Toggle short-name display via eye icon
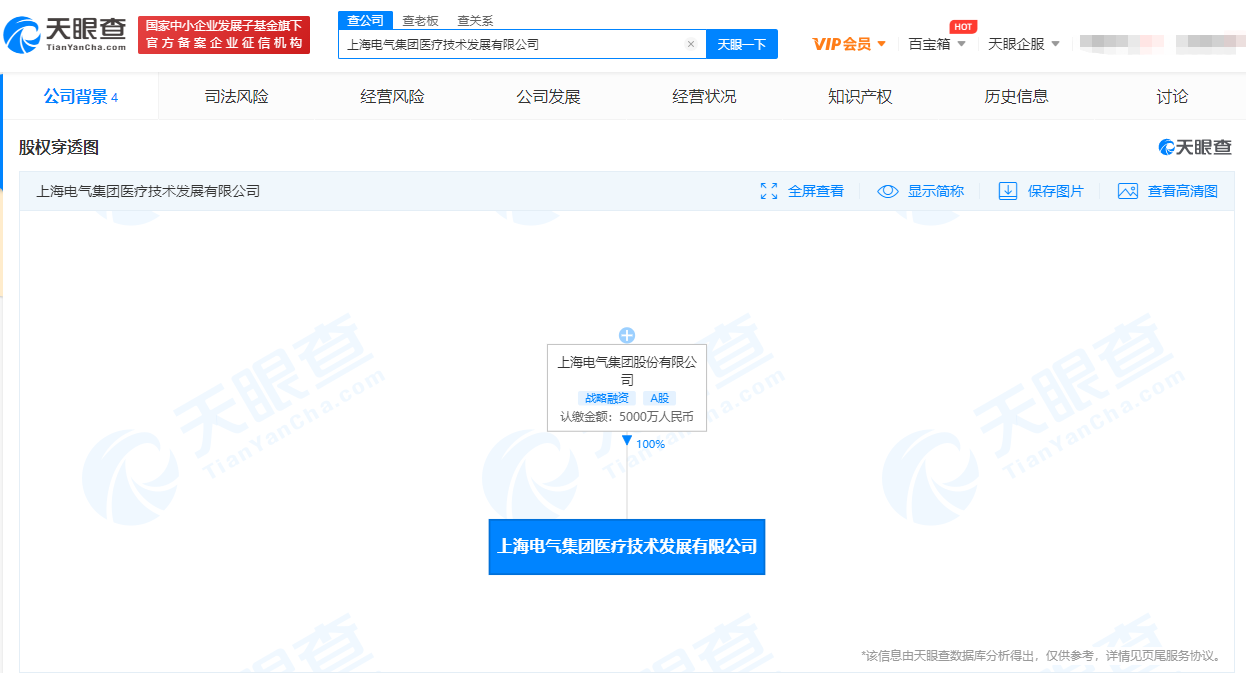The width and height of the screenshot is (1246, 673). [x=887, y=191]
